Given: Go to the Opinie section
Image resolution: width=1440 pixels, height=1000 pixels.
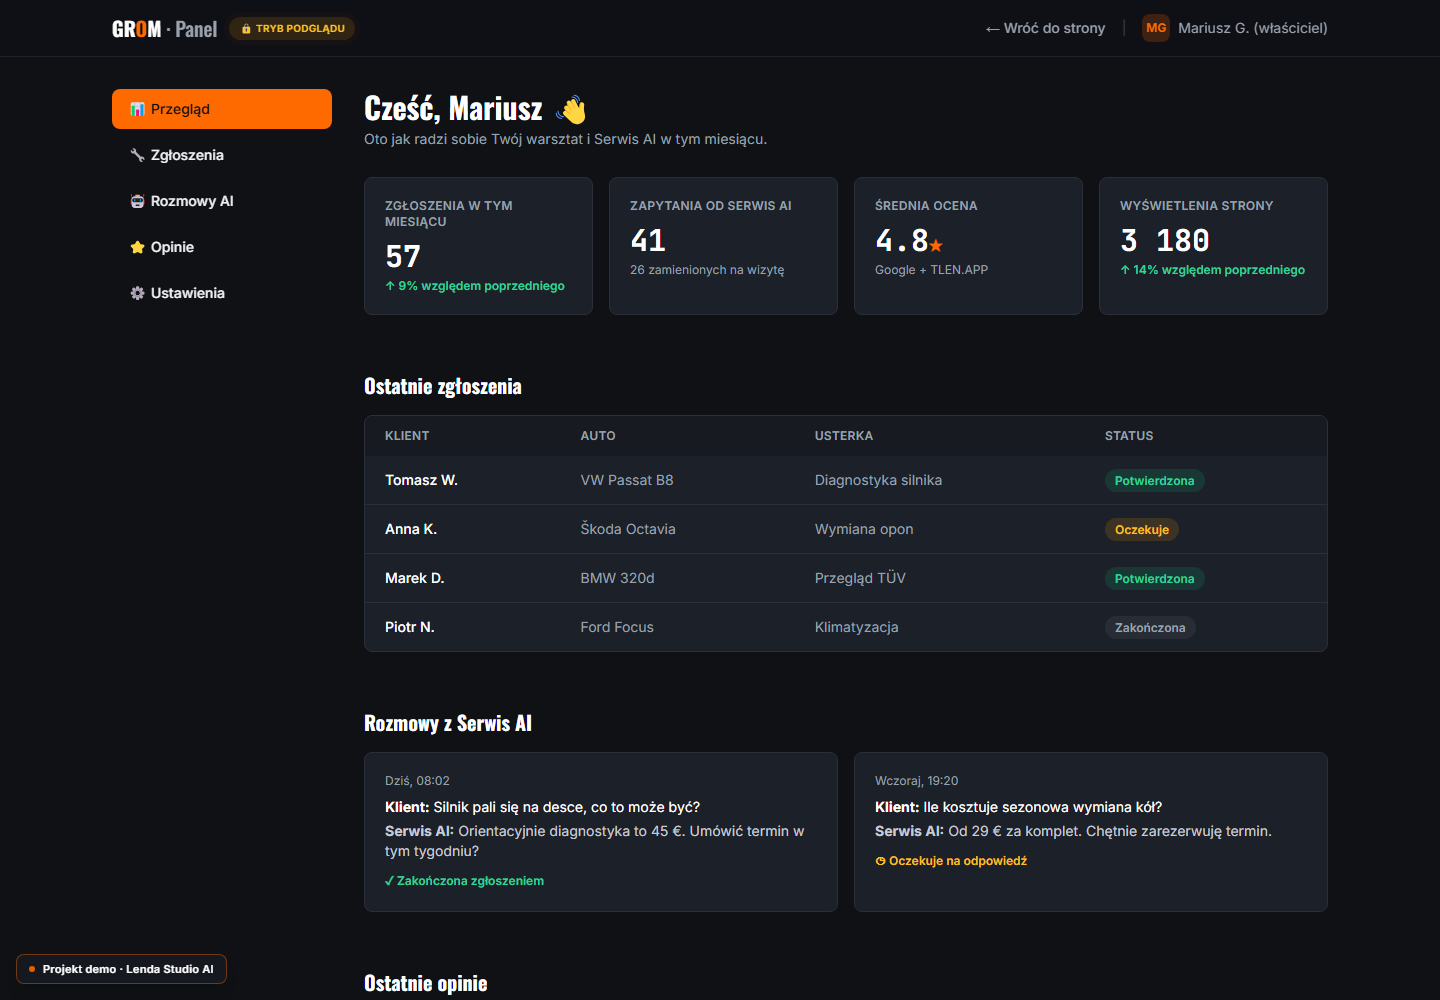Looking at the screenshot, I should coord(222,247).
